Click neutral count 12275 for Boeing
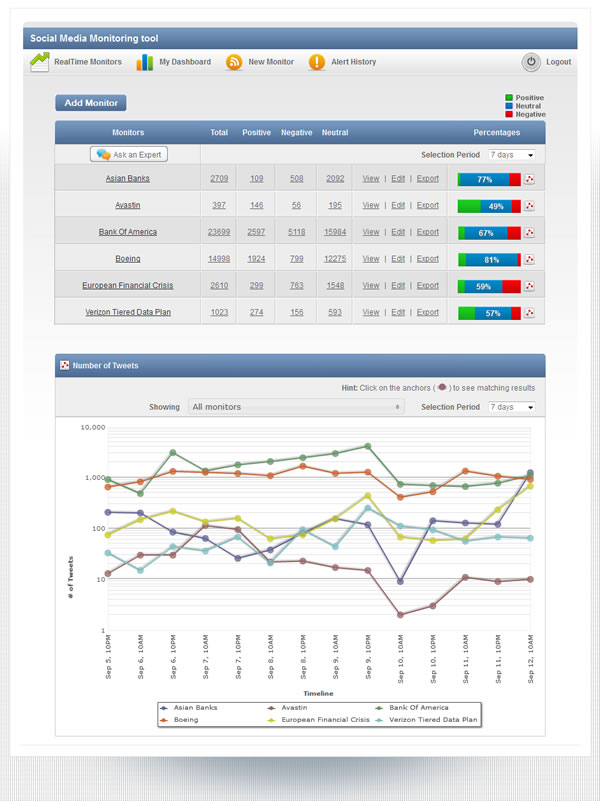This screenshot has height=801, width=600. point(335,258)
